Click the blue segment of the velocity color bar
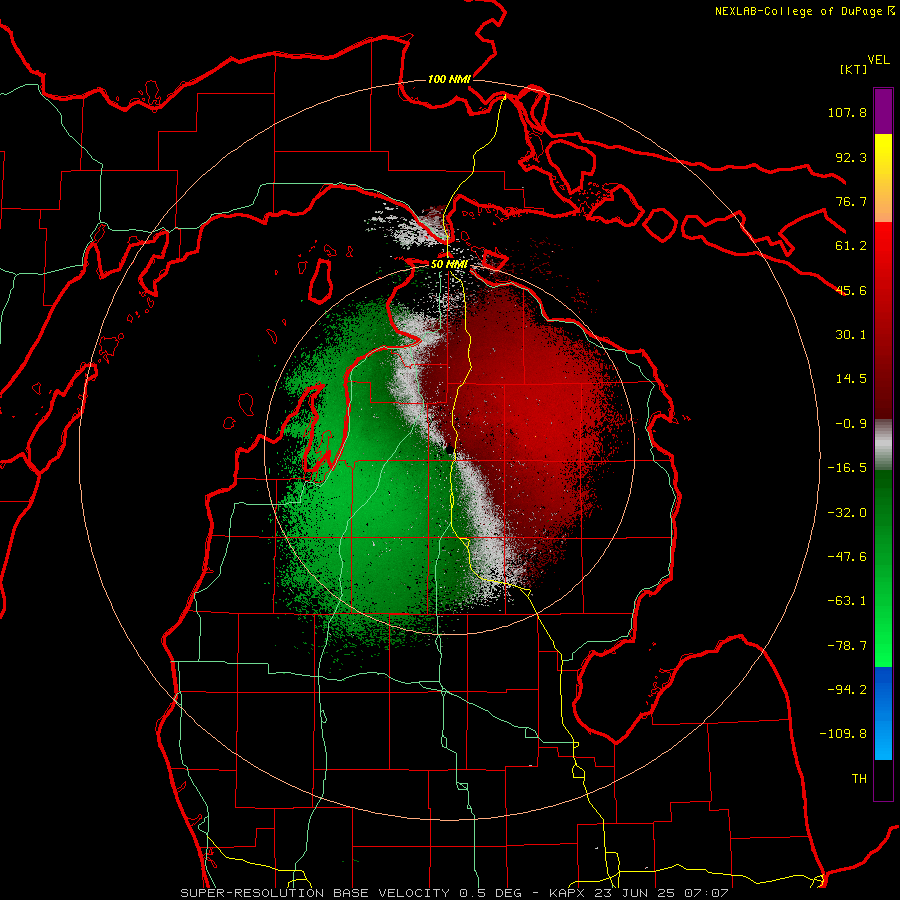Screen dimensions: 900x900 point(883,713)
